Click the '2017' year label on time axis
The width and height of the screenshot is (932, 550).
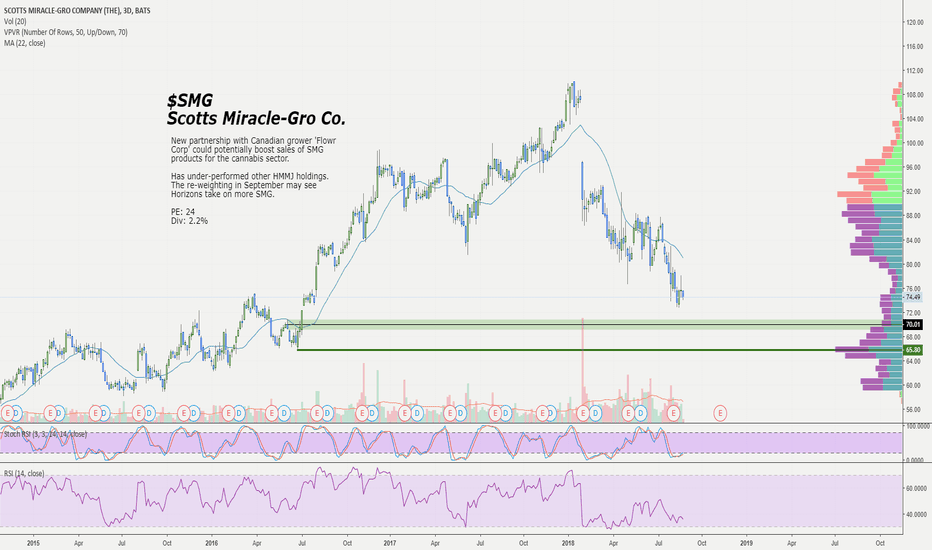point(390,543)
